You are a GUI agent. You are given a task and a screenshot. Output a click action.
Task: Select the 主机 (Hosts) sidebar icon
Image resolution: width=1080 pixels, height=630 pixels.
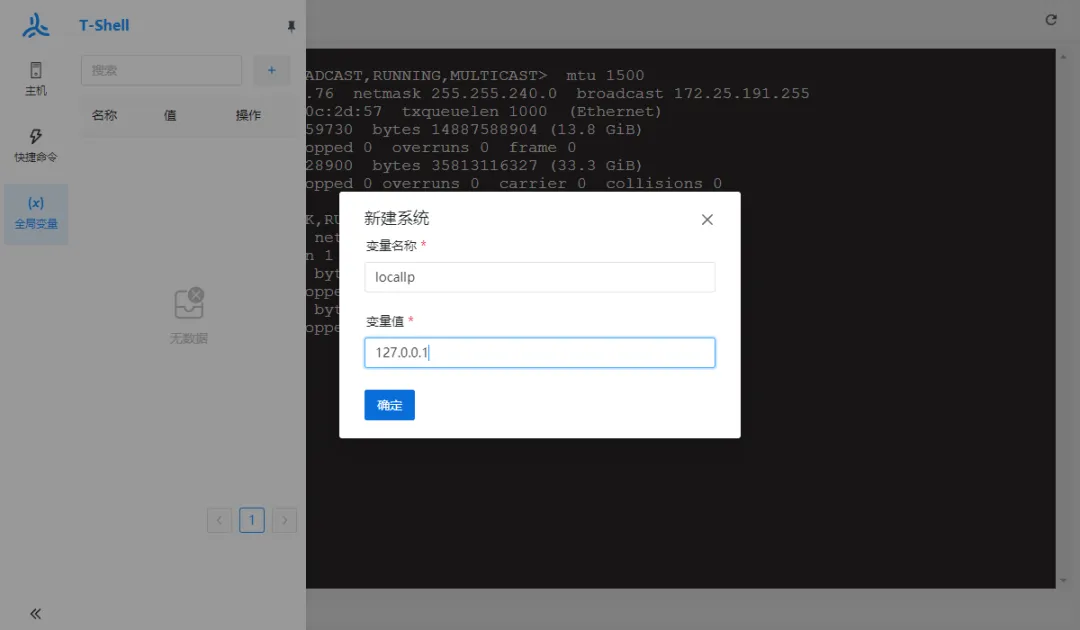[x=35, y=77]
